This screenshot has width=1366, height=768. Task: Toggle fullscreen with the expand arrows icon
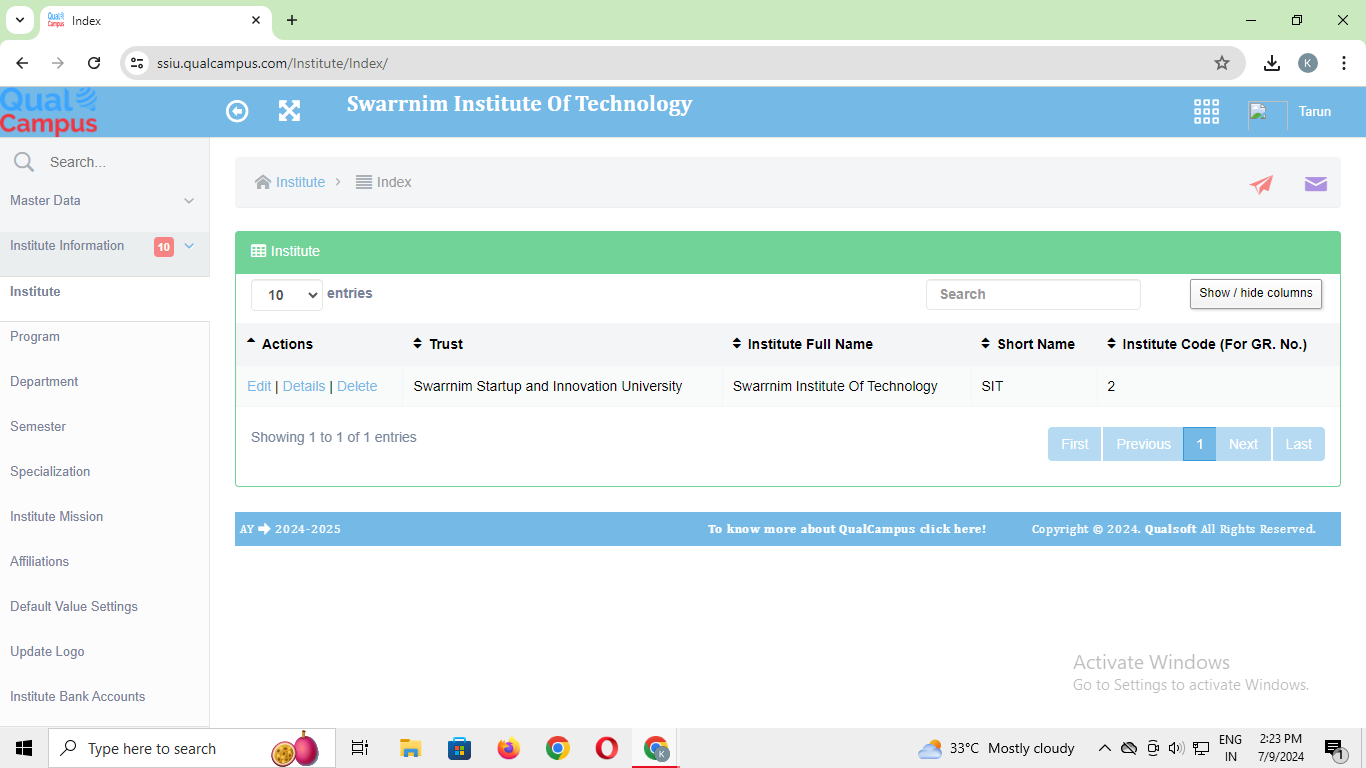pyautogui.click(x=289, y=111)
